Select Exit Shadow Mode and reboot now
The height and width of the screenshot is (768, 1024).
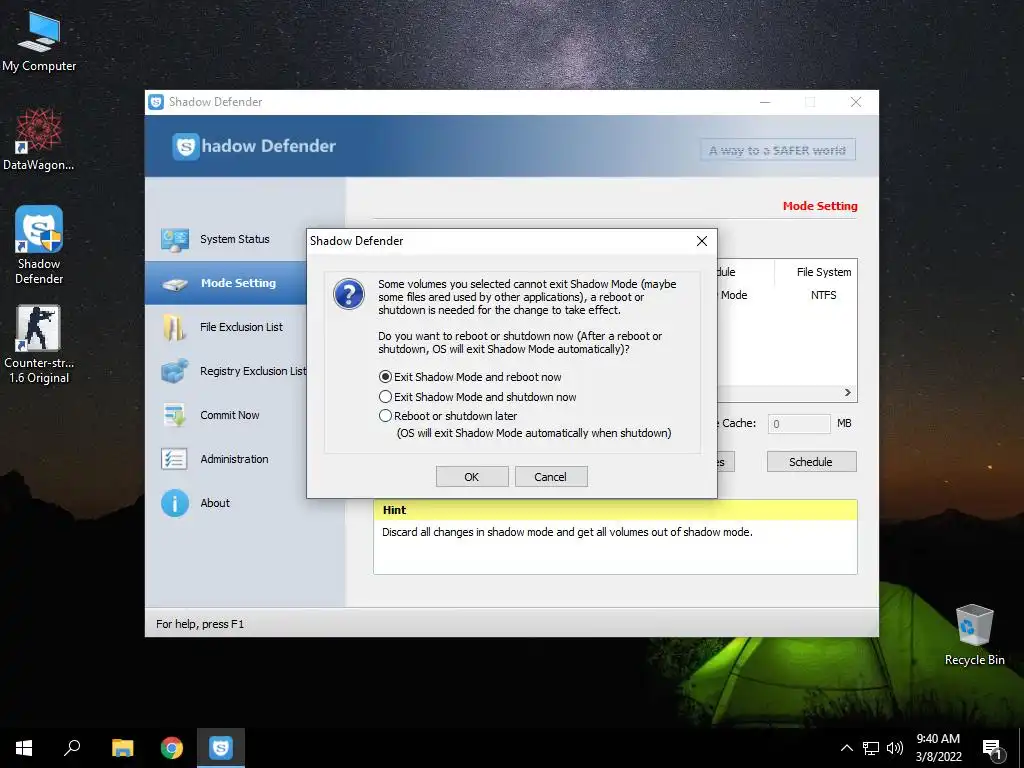(470, 377)
